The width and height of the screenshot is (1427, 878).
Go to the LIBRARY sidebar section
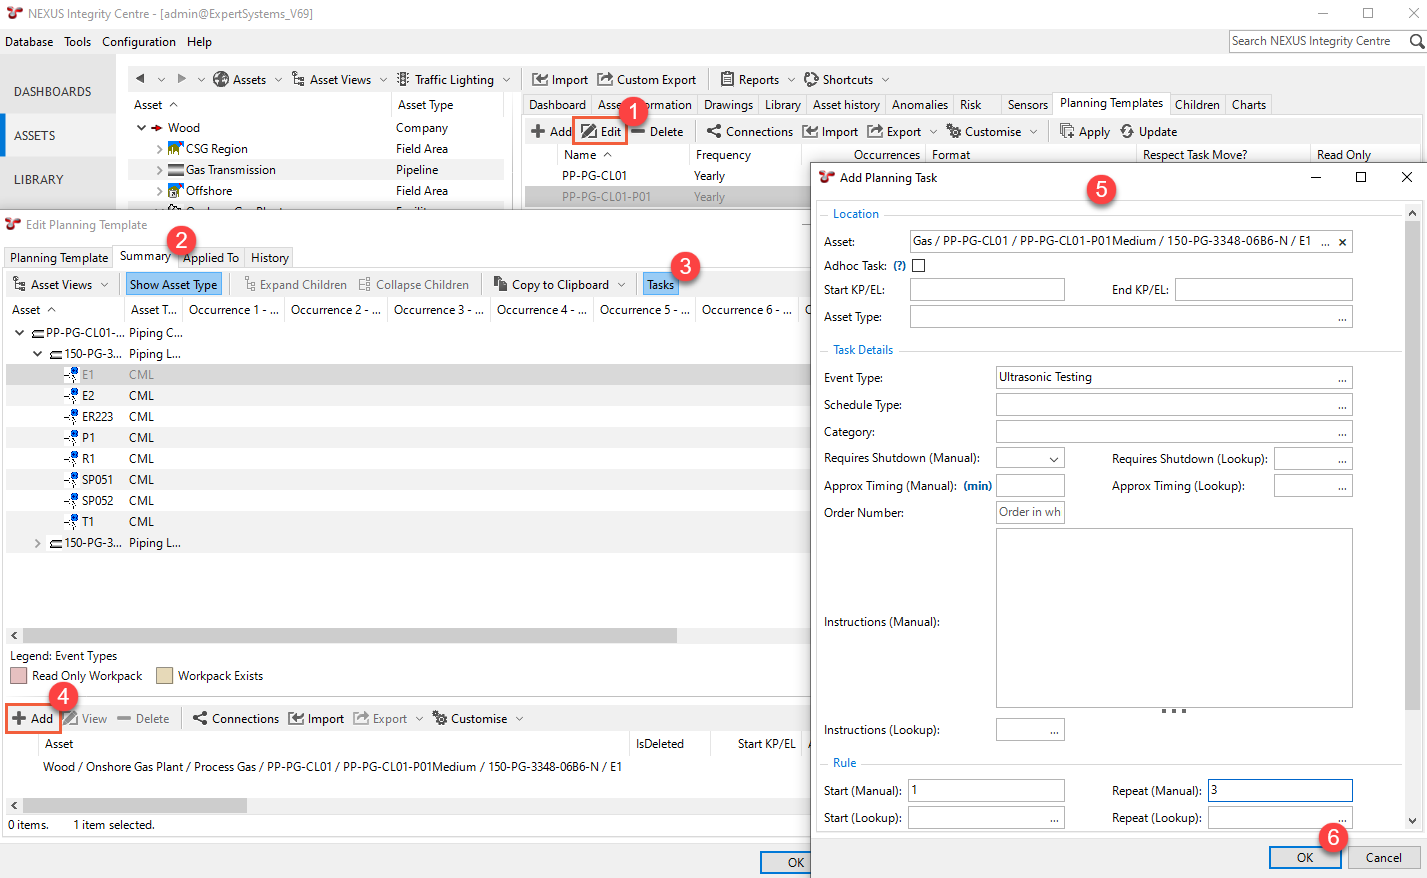(39, 179)
